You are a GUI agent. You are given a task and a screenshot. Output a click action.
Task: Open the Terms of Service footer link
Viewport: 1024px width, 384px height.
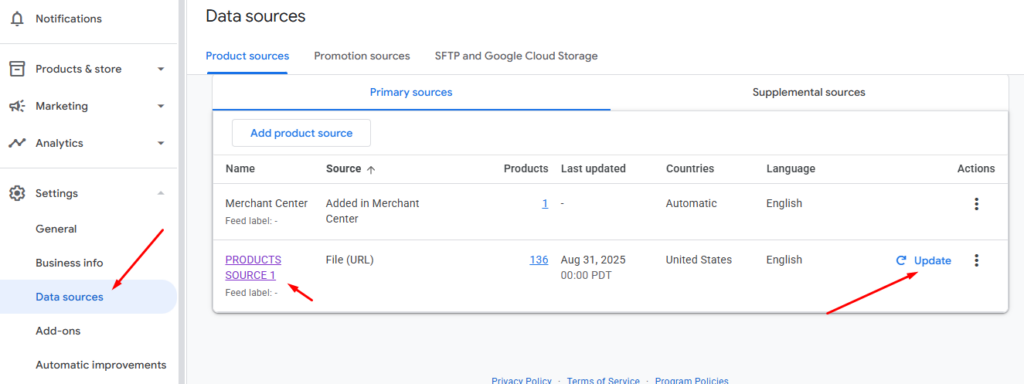click(x=603, y=381)
